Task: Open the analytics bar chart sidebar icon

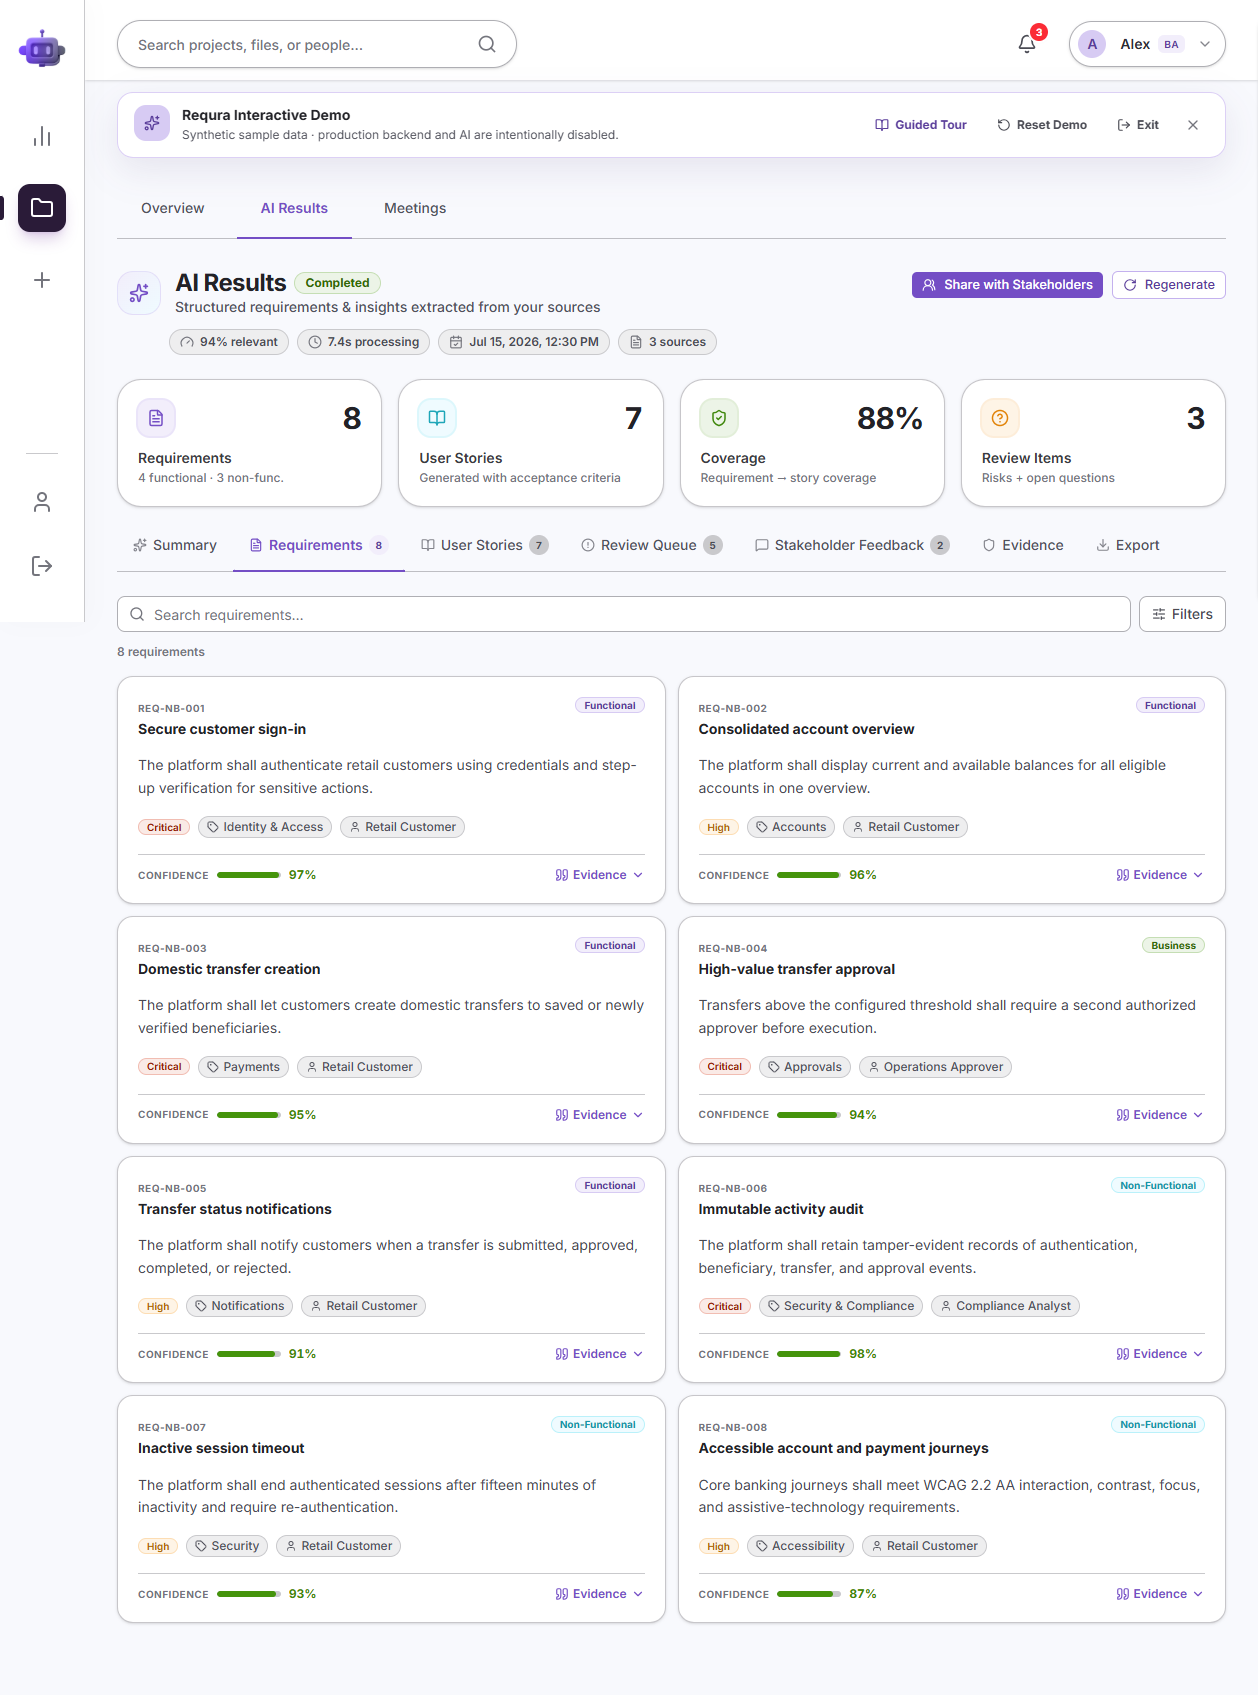Action: [42, 136]
